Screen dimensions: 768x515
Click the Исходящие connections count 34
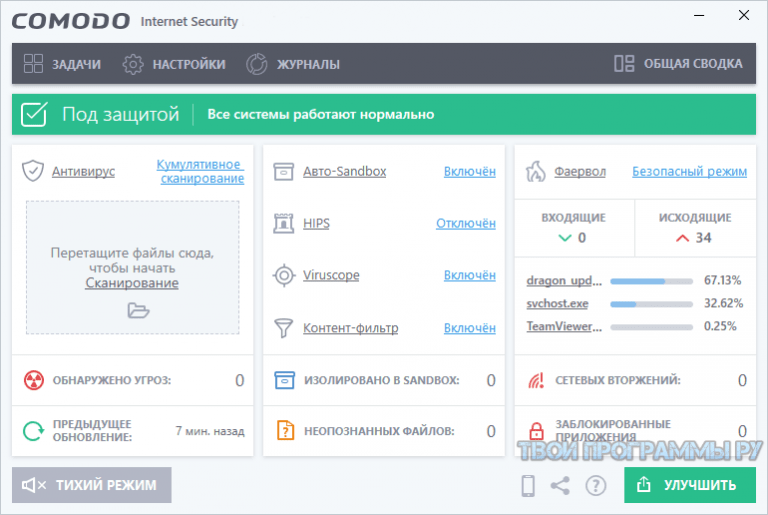704,238
